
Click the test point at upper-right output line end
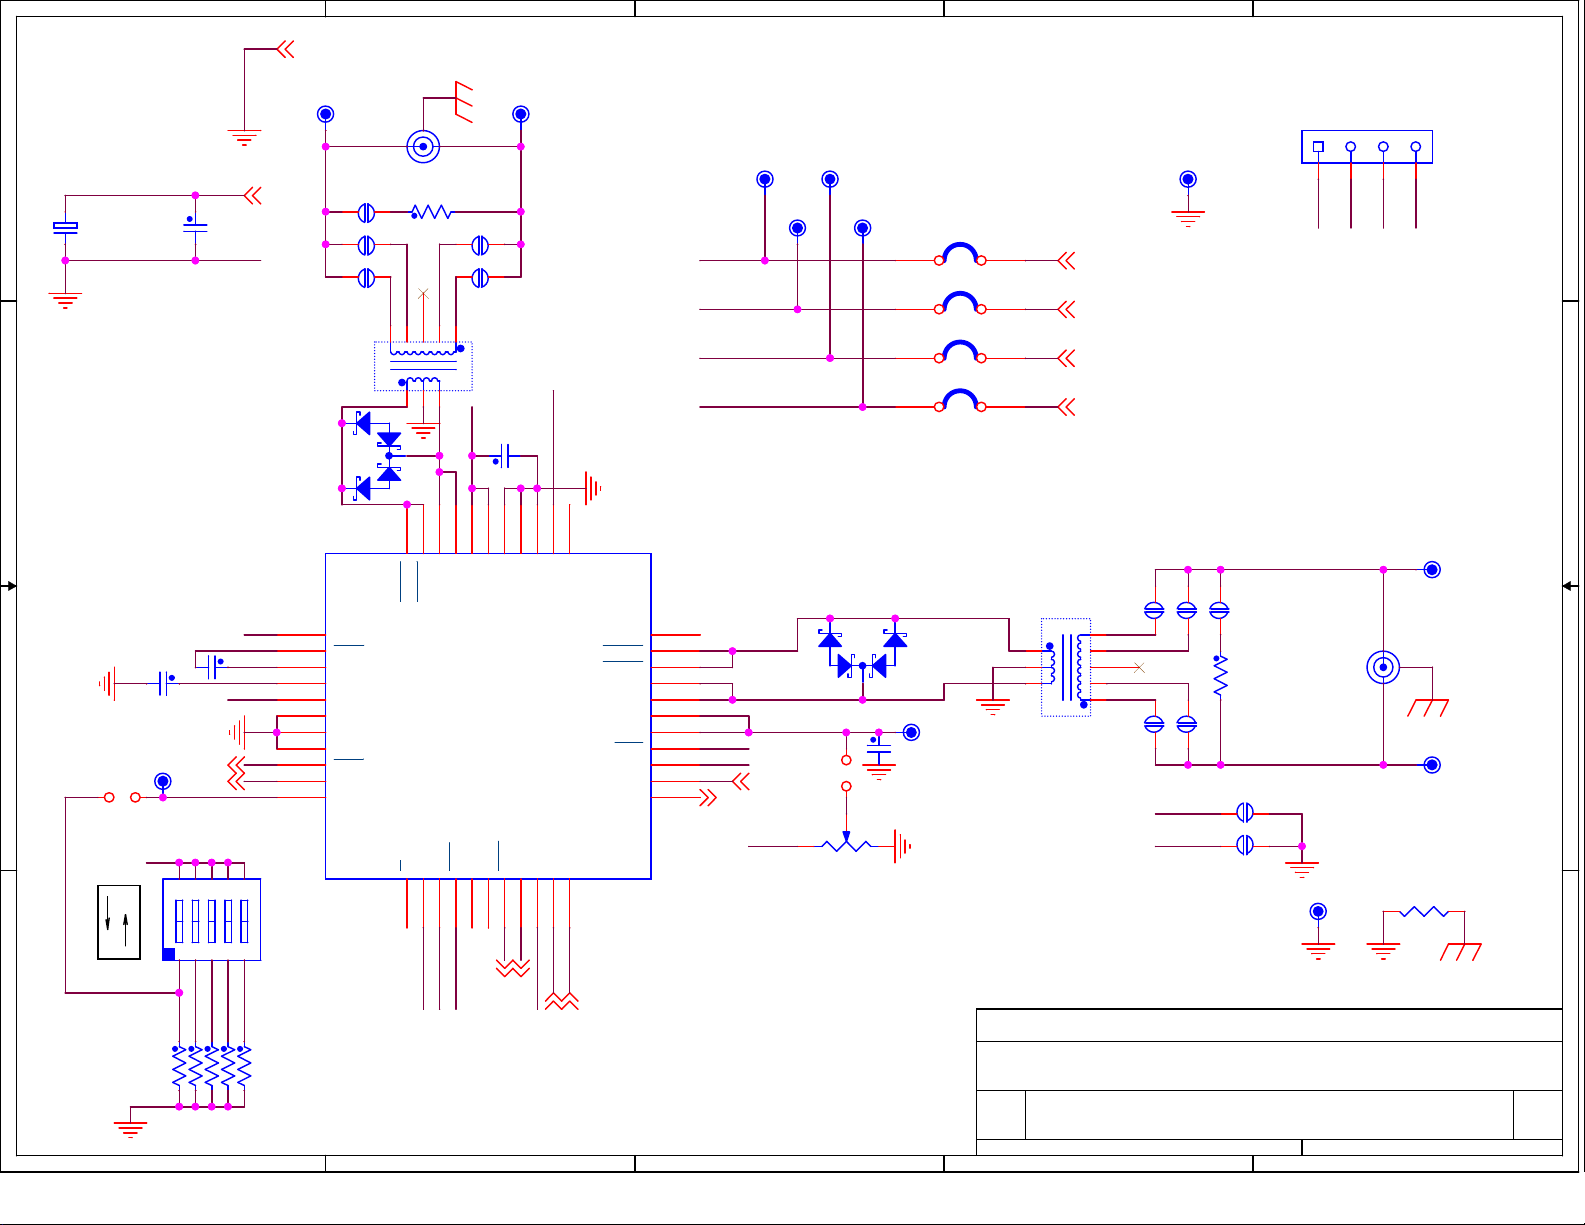tap(1432, 570)
